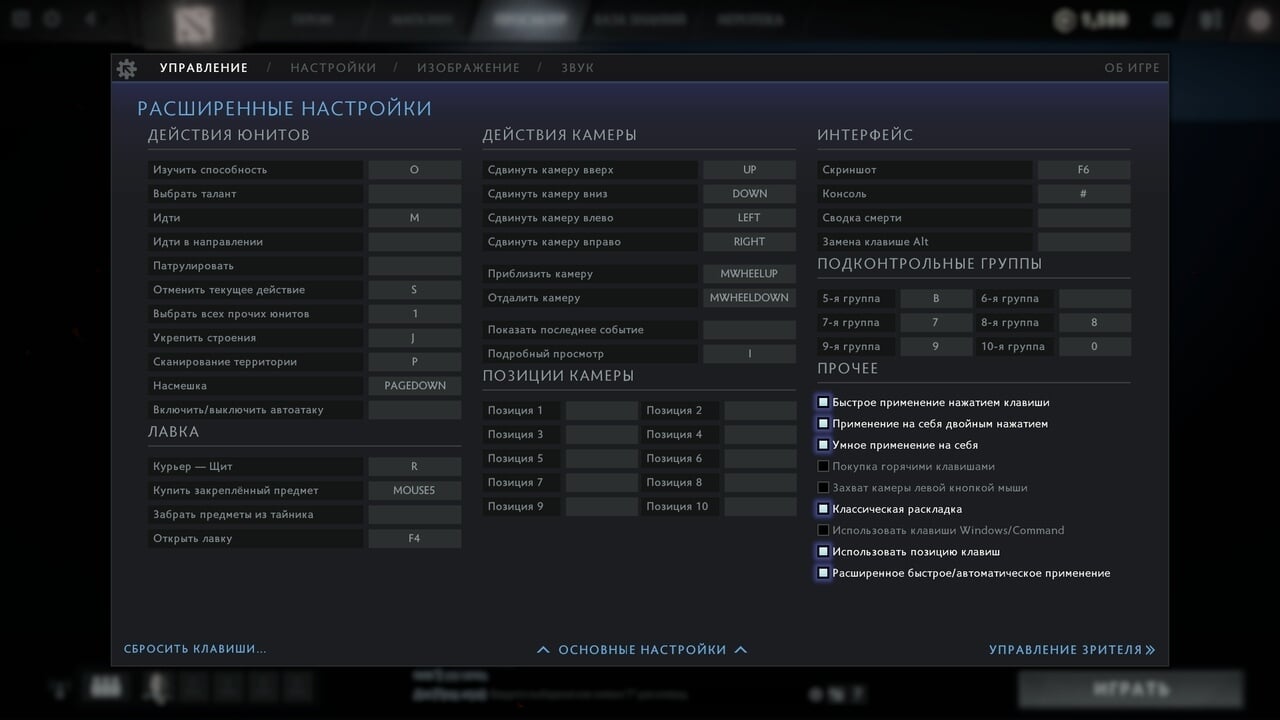Rebind Курьер — Щит key R

click(414, 467)
